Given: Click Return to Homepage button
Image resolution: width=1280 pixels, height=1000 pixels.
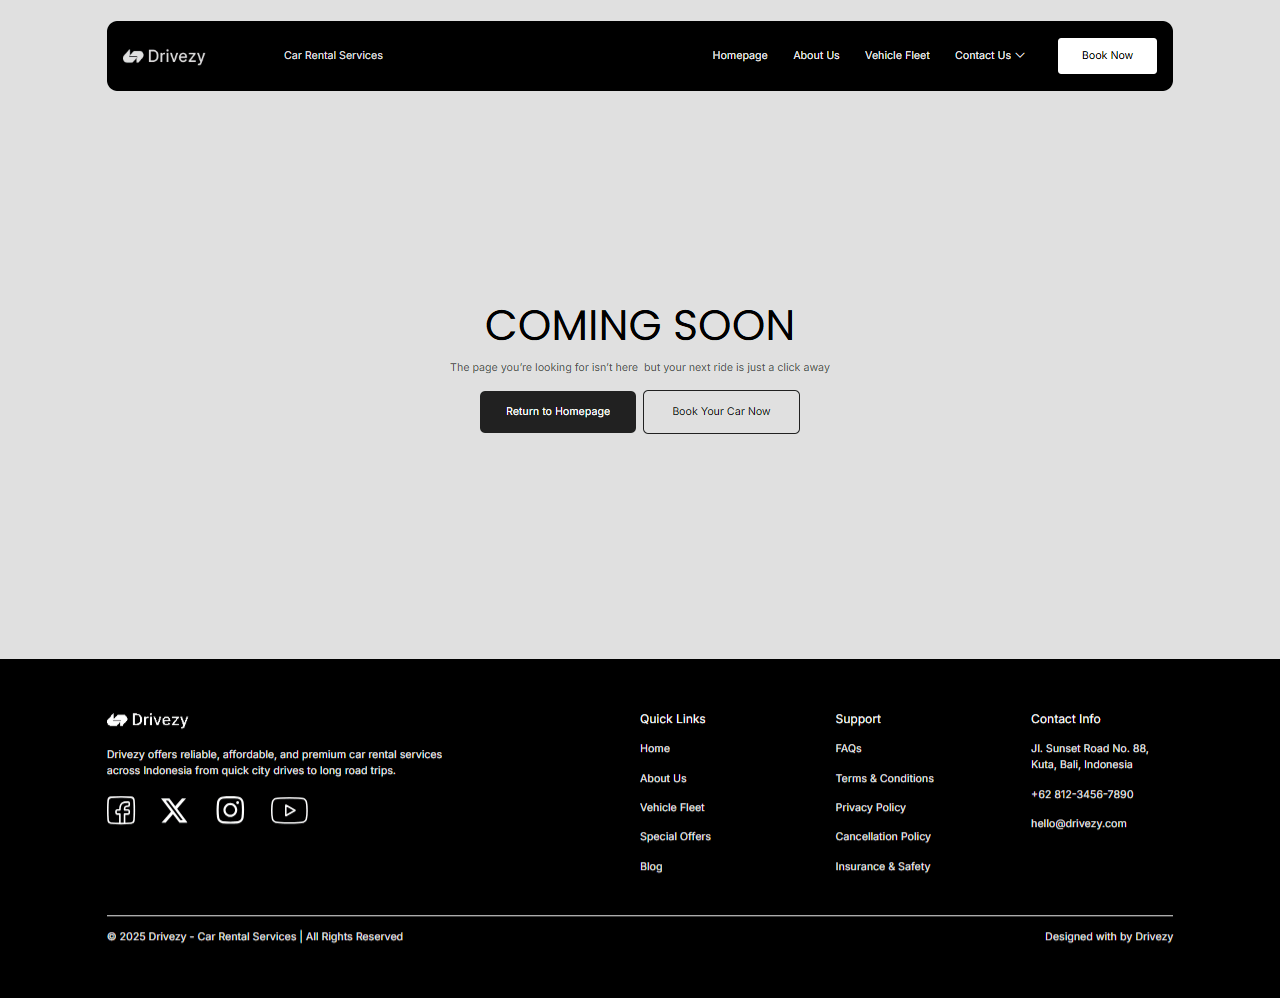Looking at the screenshot, I should [x=558, y=412].
